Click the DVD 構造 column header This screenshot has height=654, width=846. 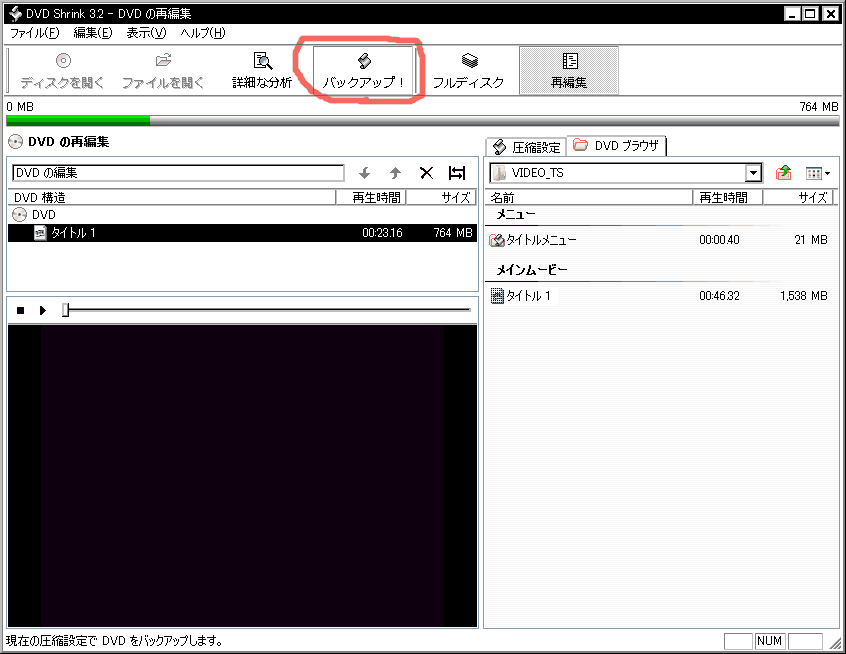point(172,197)
